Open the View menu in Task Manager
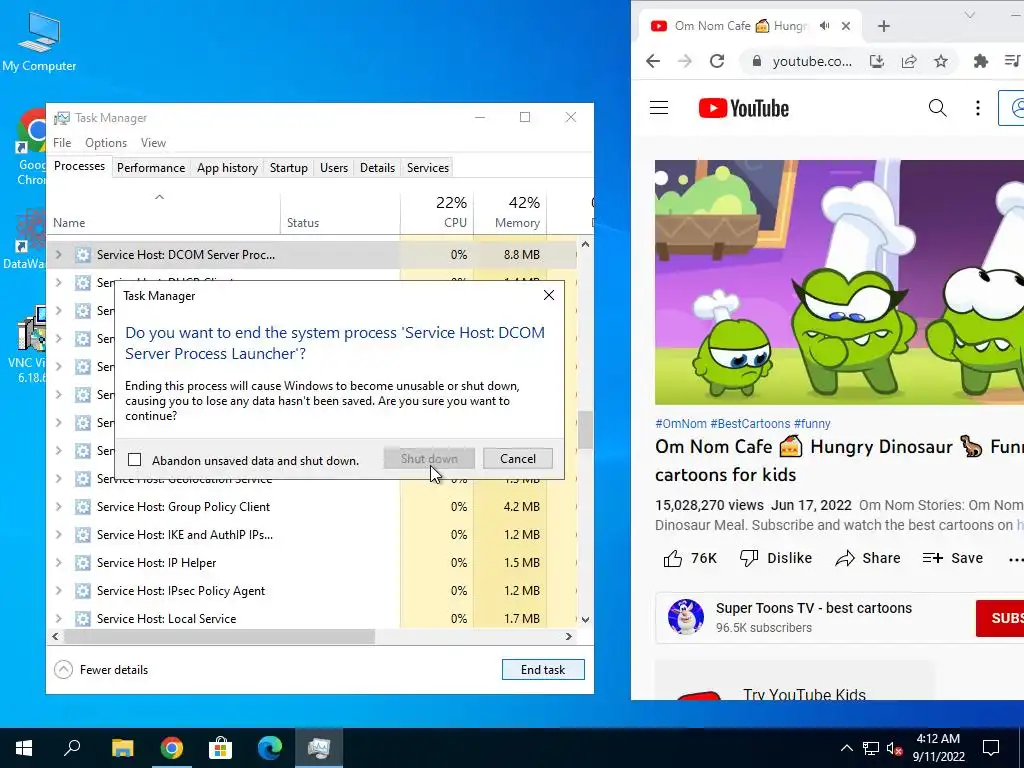1024x768 pixels. click(153, 142)
